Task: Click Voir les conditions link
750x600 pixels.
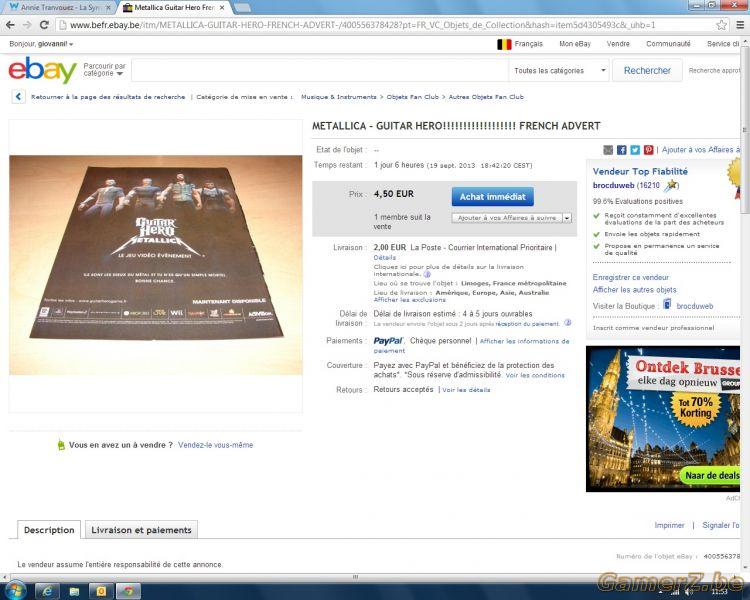Action: (x=535, y=375)
